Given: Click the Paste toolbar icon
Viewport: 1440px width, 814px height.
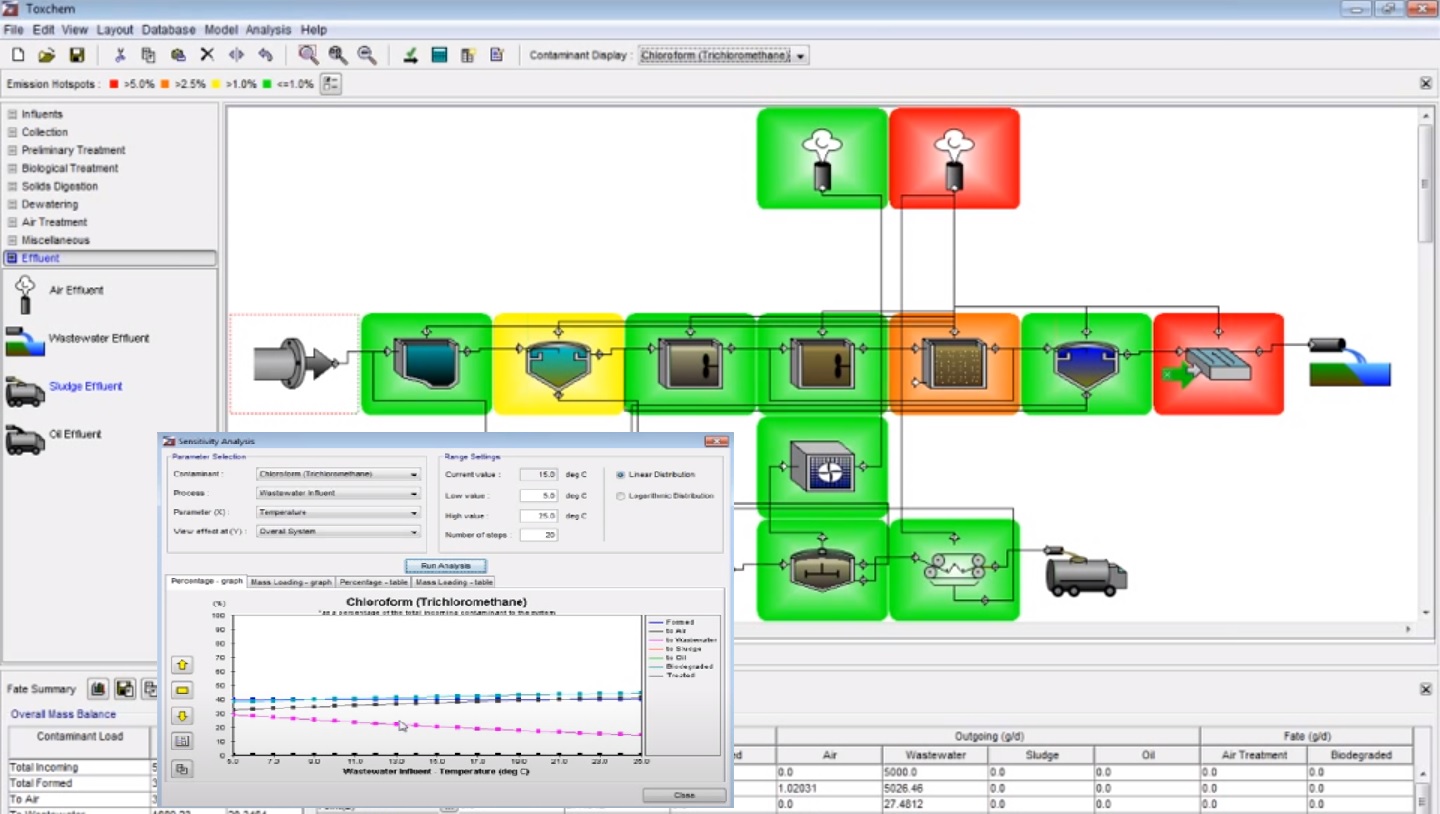Looking at the screenshot, I should click(178, 55).
